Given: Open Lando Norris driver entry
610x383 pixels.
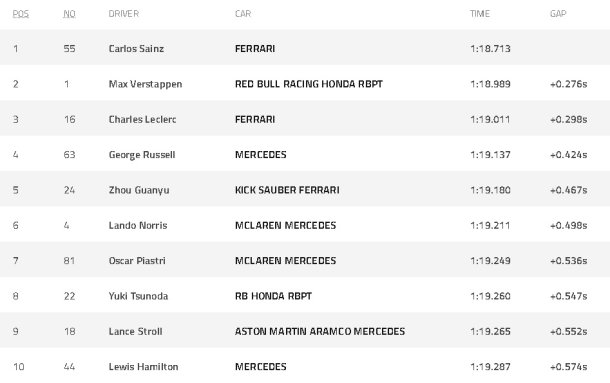Looking at the screenshot, I should coord(138,225).
